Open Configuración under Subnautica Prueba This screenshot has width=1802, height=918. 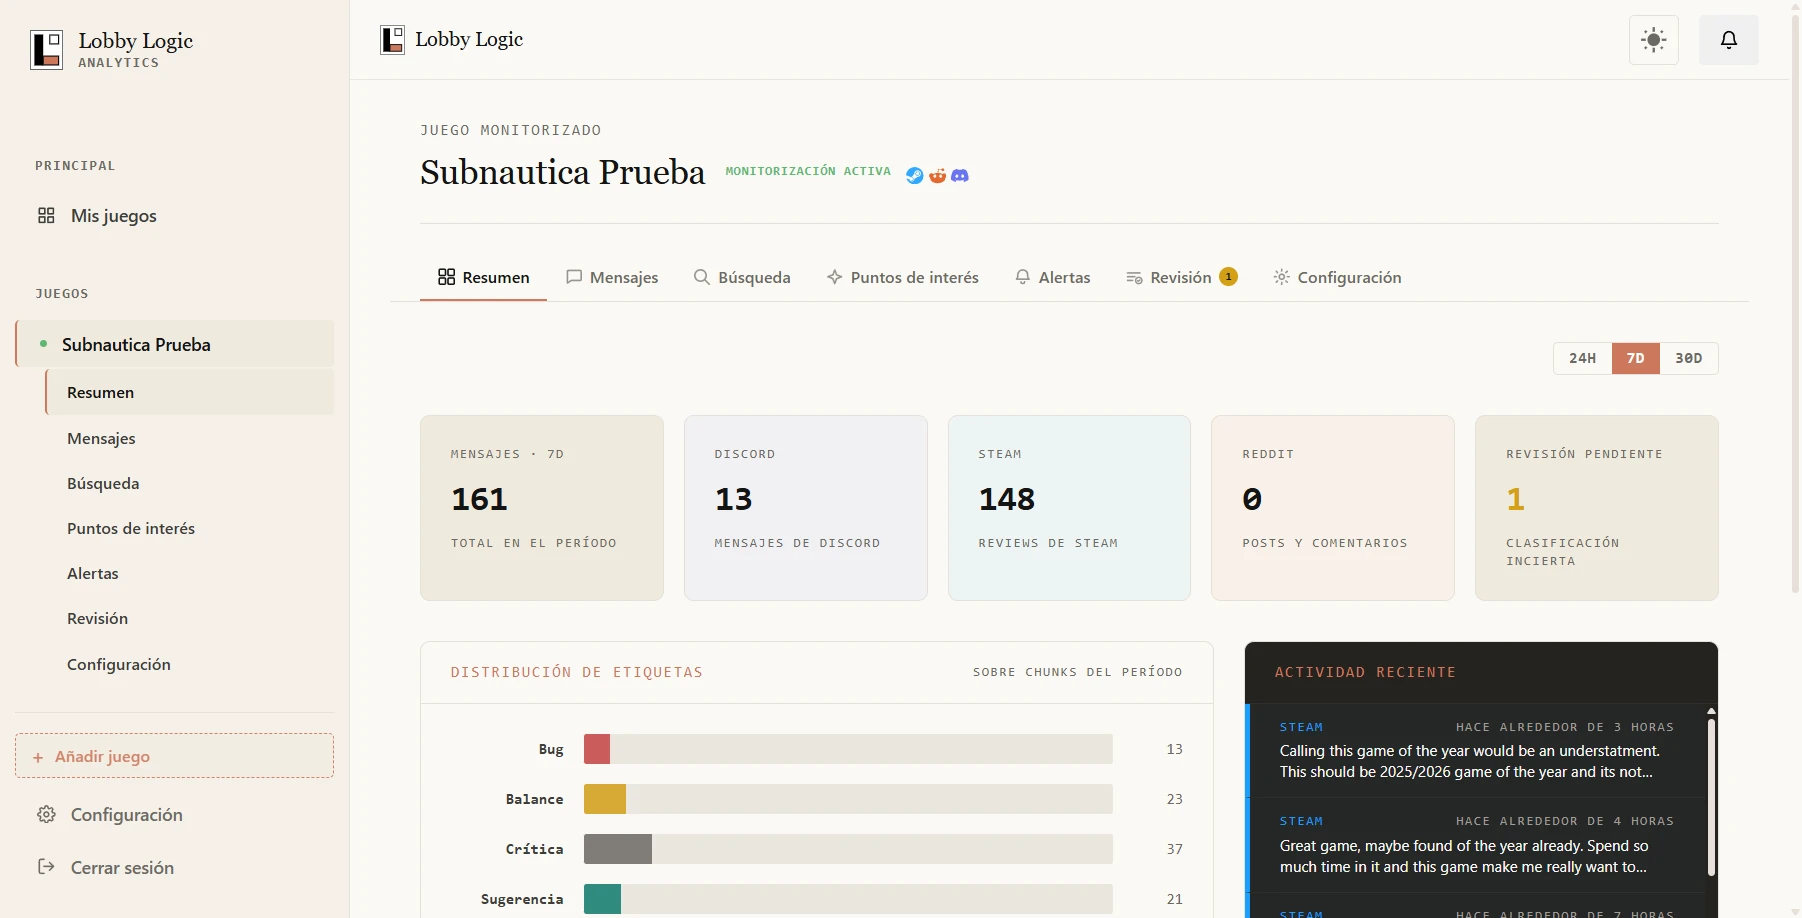(x=190, y=664)
